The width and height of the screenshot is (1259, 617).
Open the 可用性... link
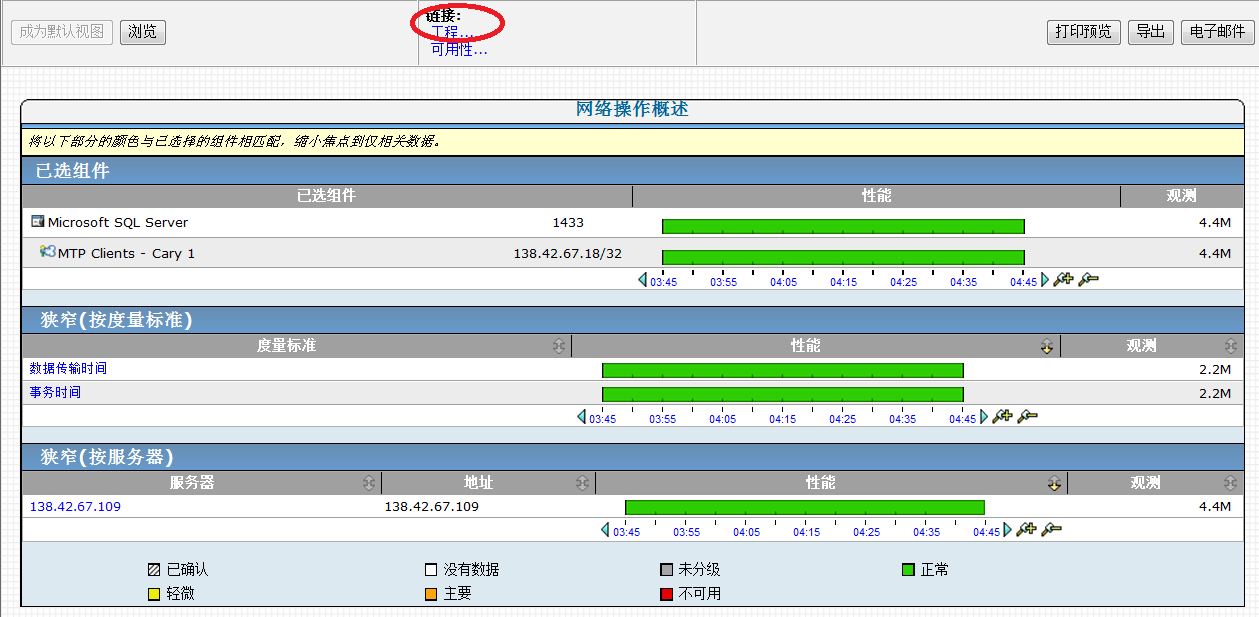(x=459, y=49)
